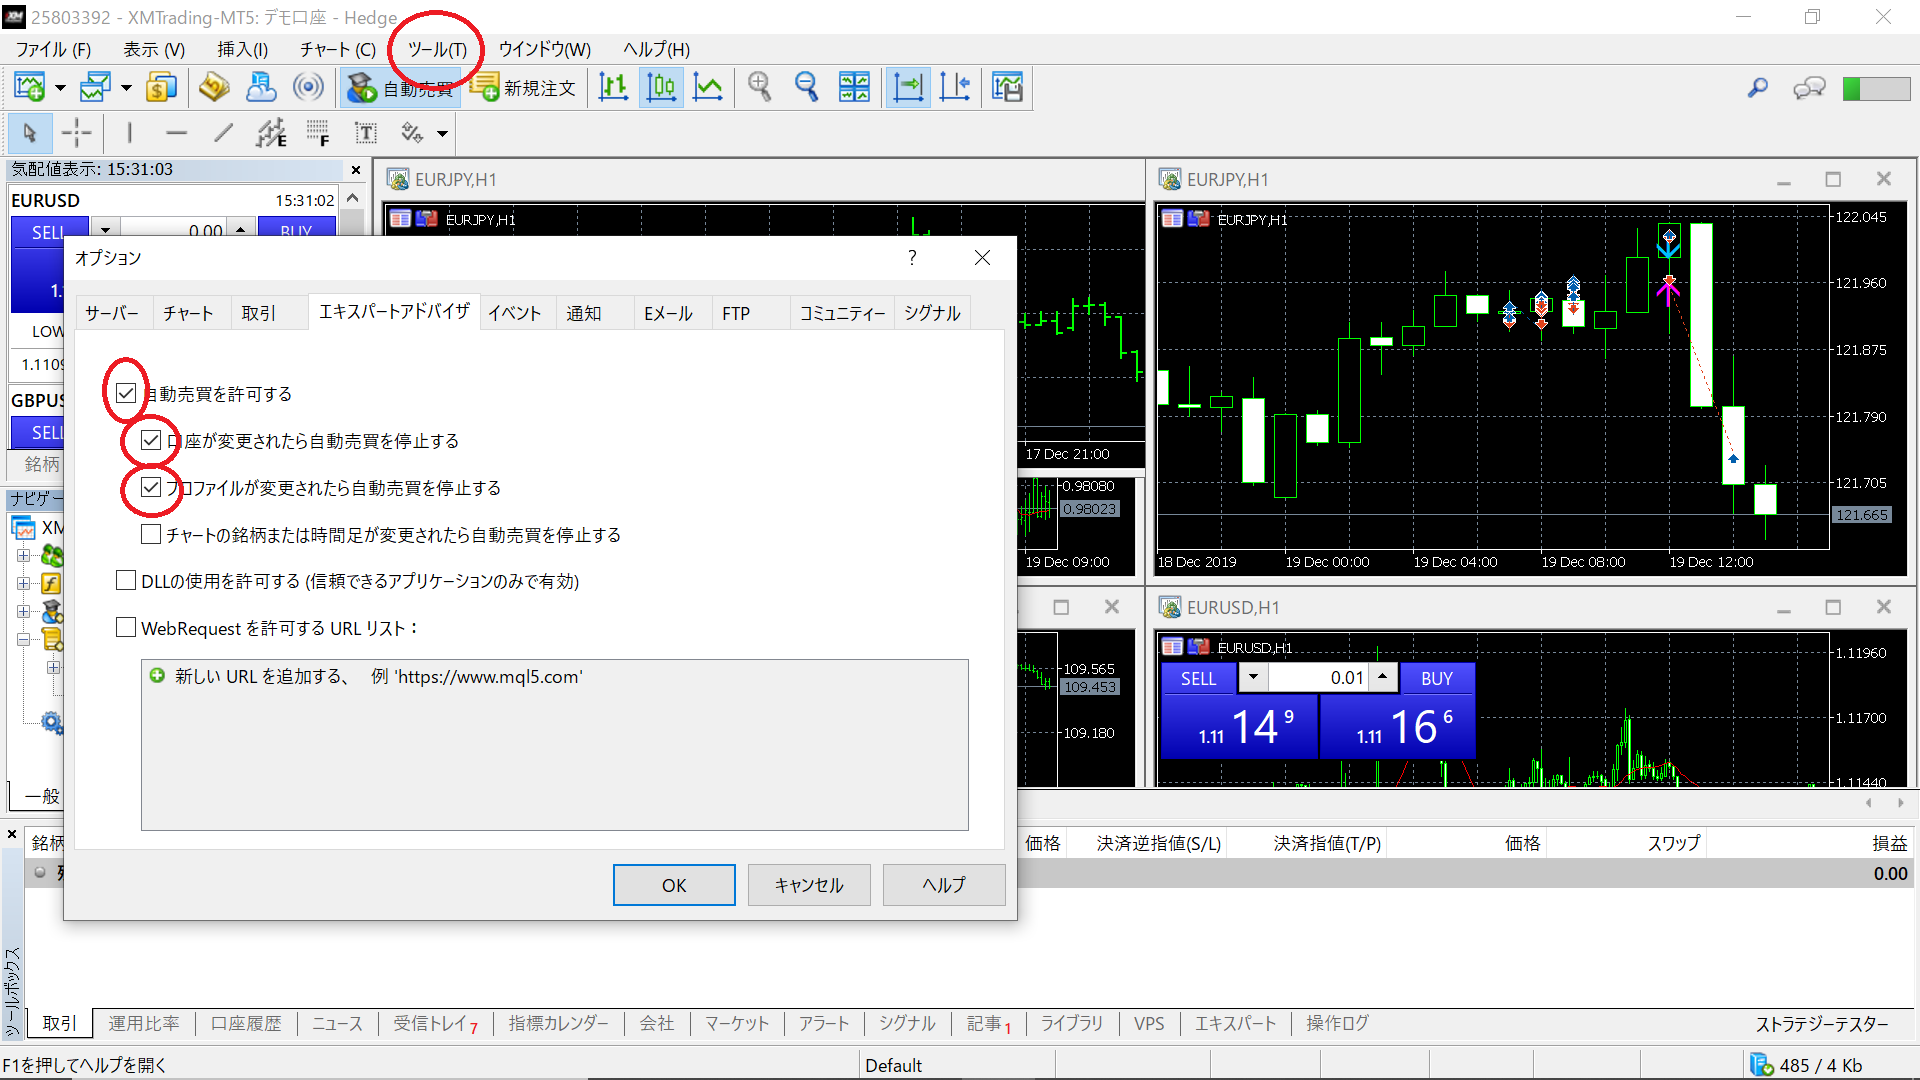Enable the WebRequest URL list checkbox
The width and height of the screenshot is (1920, 1080).
click(x=126, y=628)
